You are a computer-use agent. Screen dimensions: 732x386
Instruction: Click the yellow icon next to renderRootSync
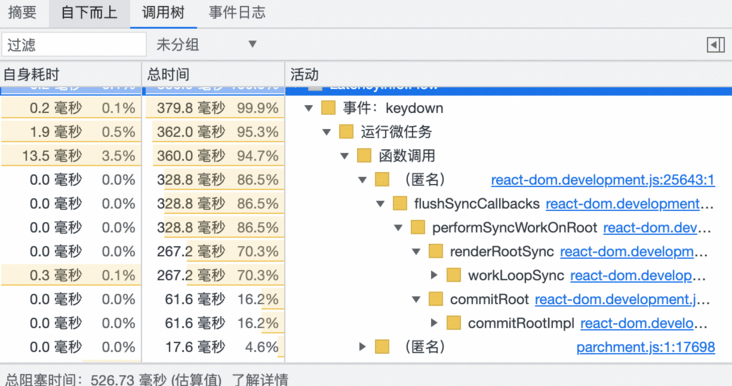pos(436,252)
